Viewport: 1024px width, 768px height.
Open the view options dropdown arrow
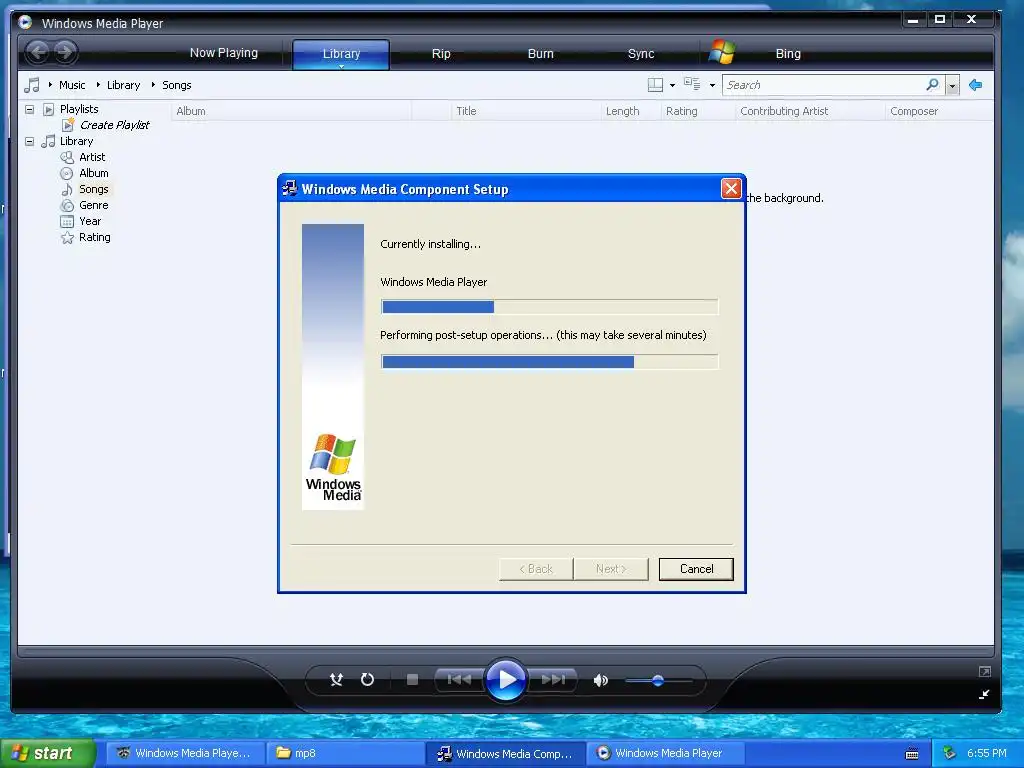(712, 86)
